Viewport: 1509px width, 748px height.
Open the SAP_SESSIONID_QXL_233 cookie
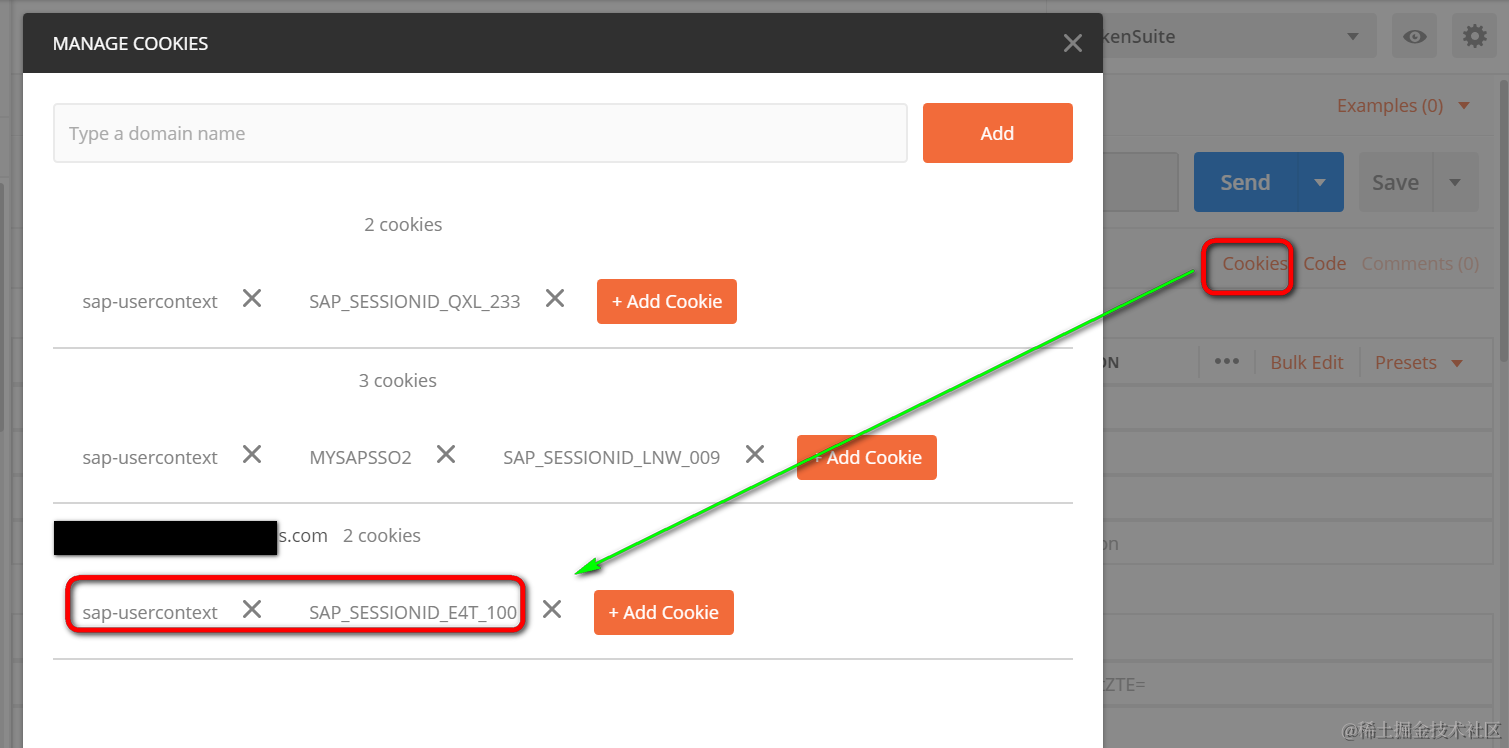(x=415, y=302)
